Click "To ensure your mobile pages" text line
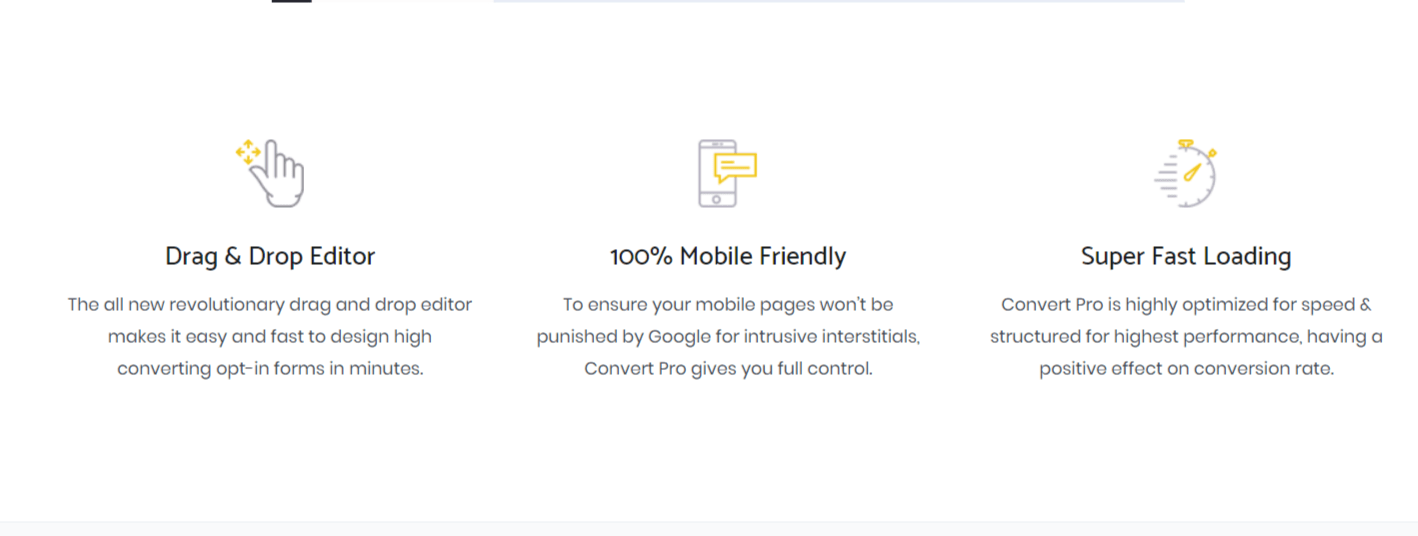This screenshot has width=1418, height=536. (728, 304)
